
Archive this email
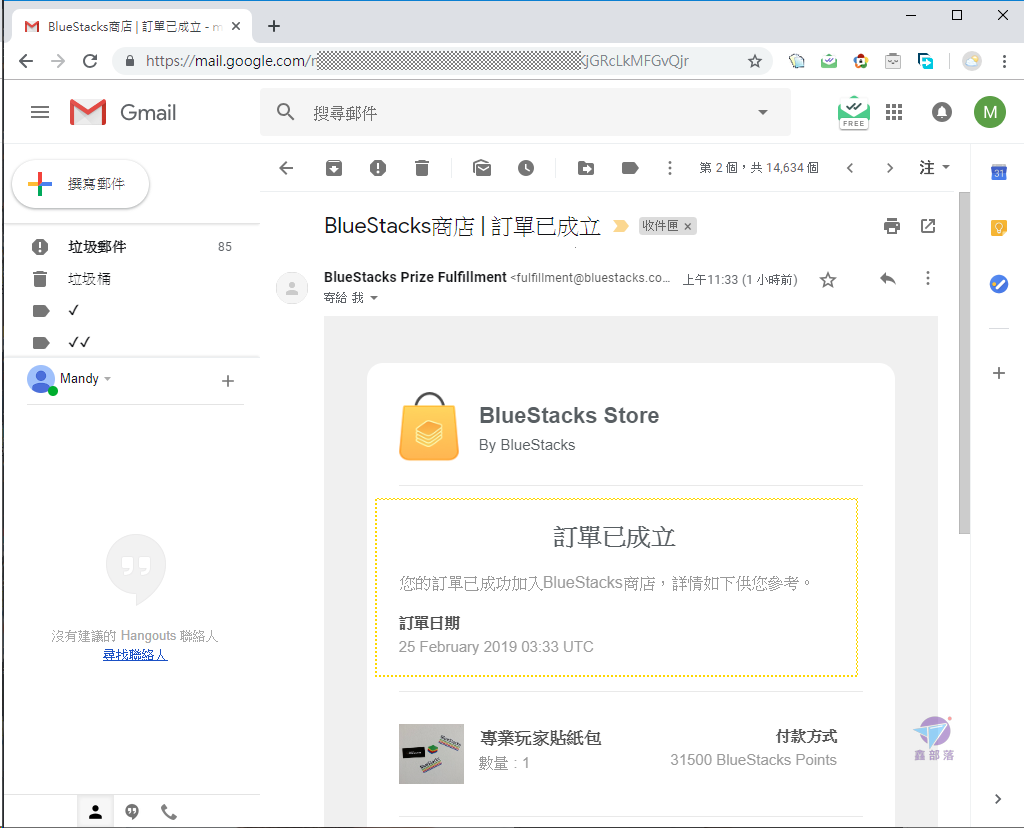[334, 168]
